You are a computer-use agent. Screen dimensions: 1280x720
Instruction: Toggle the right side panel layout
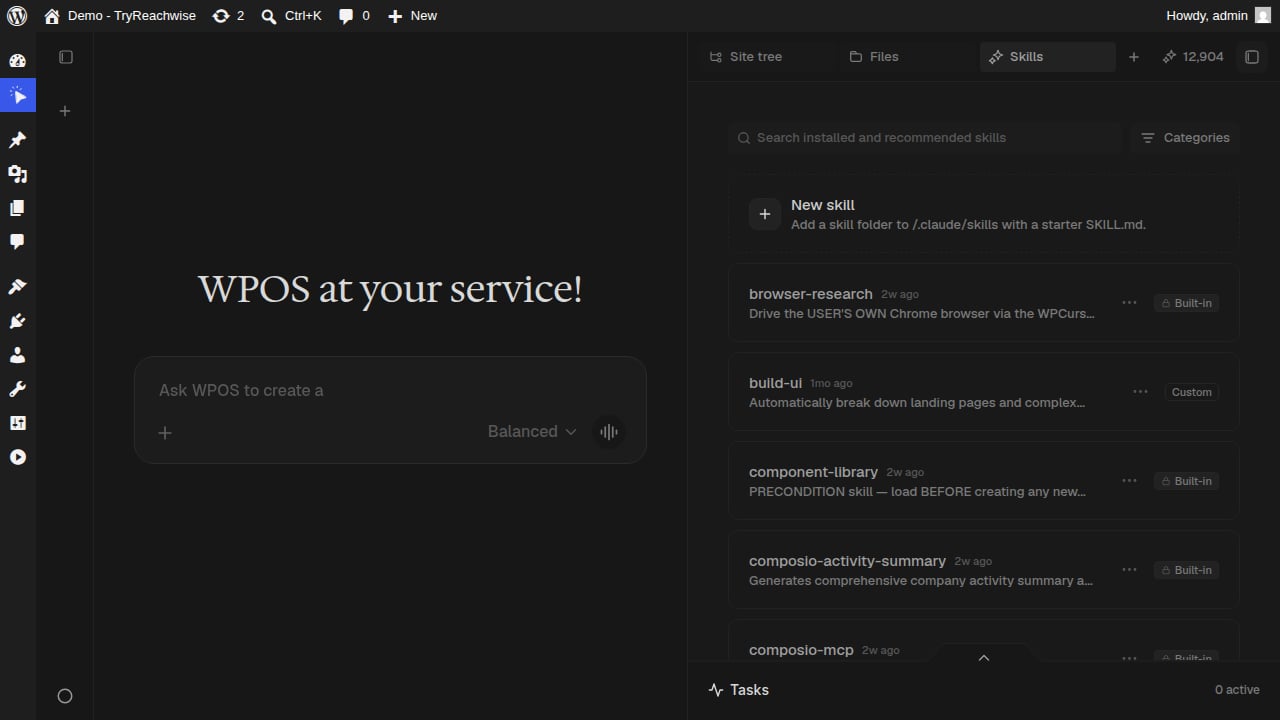point(1252,57)
